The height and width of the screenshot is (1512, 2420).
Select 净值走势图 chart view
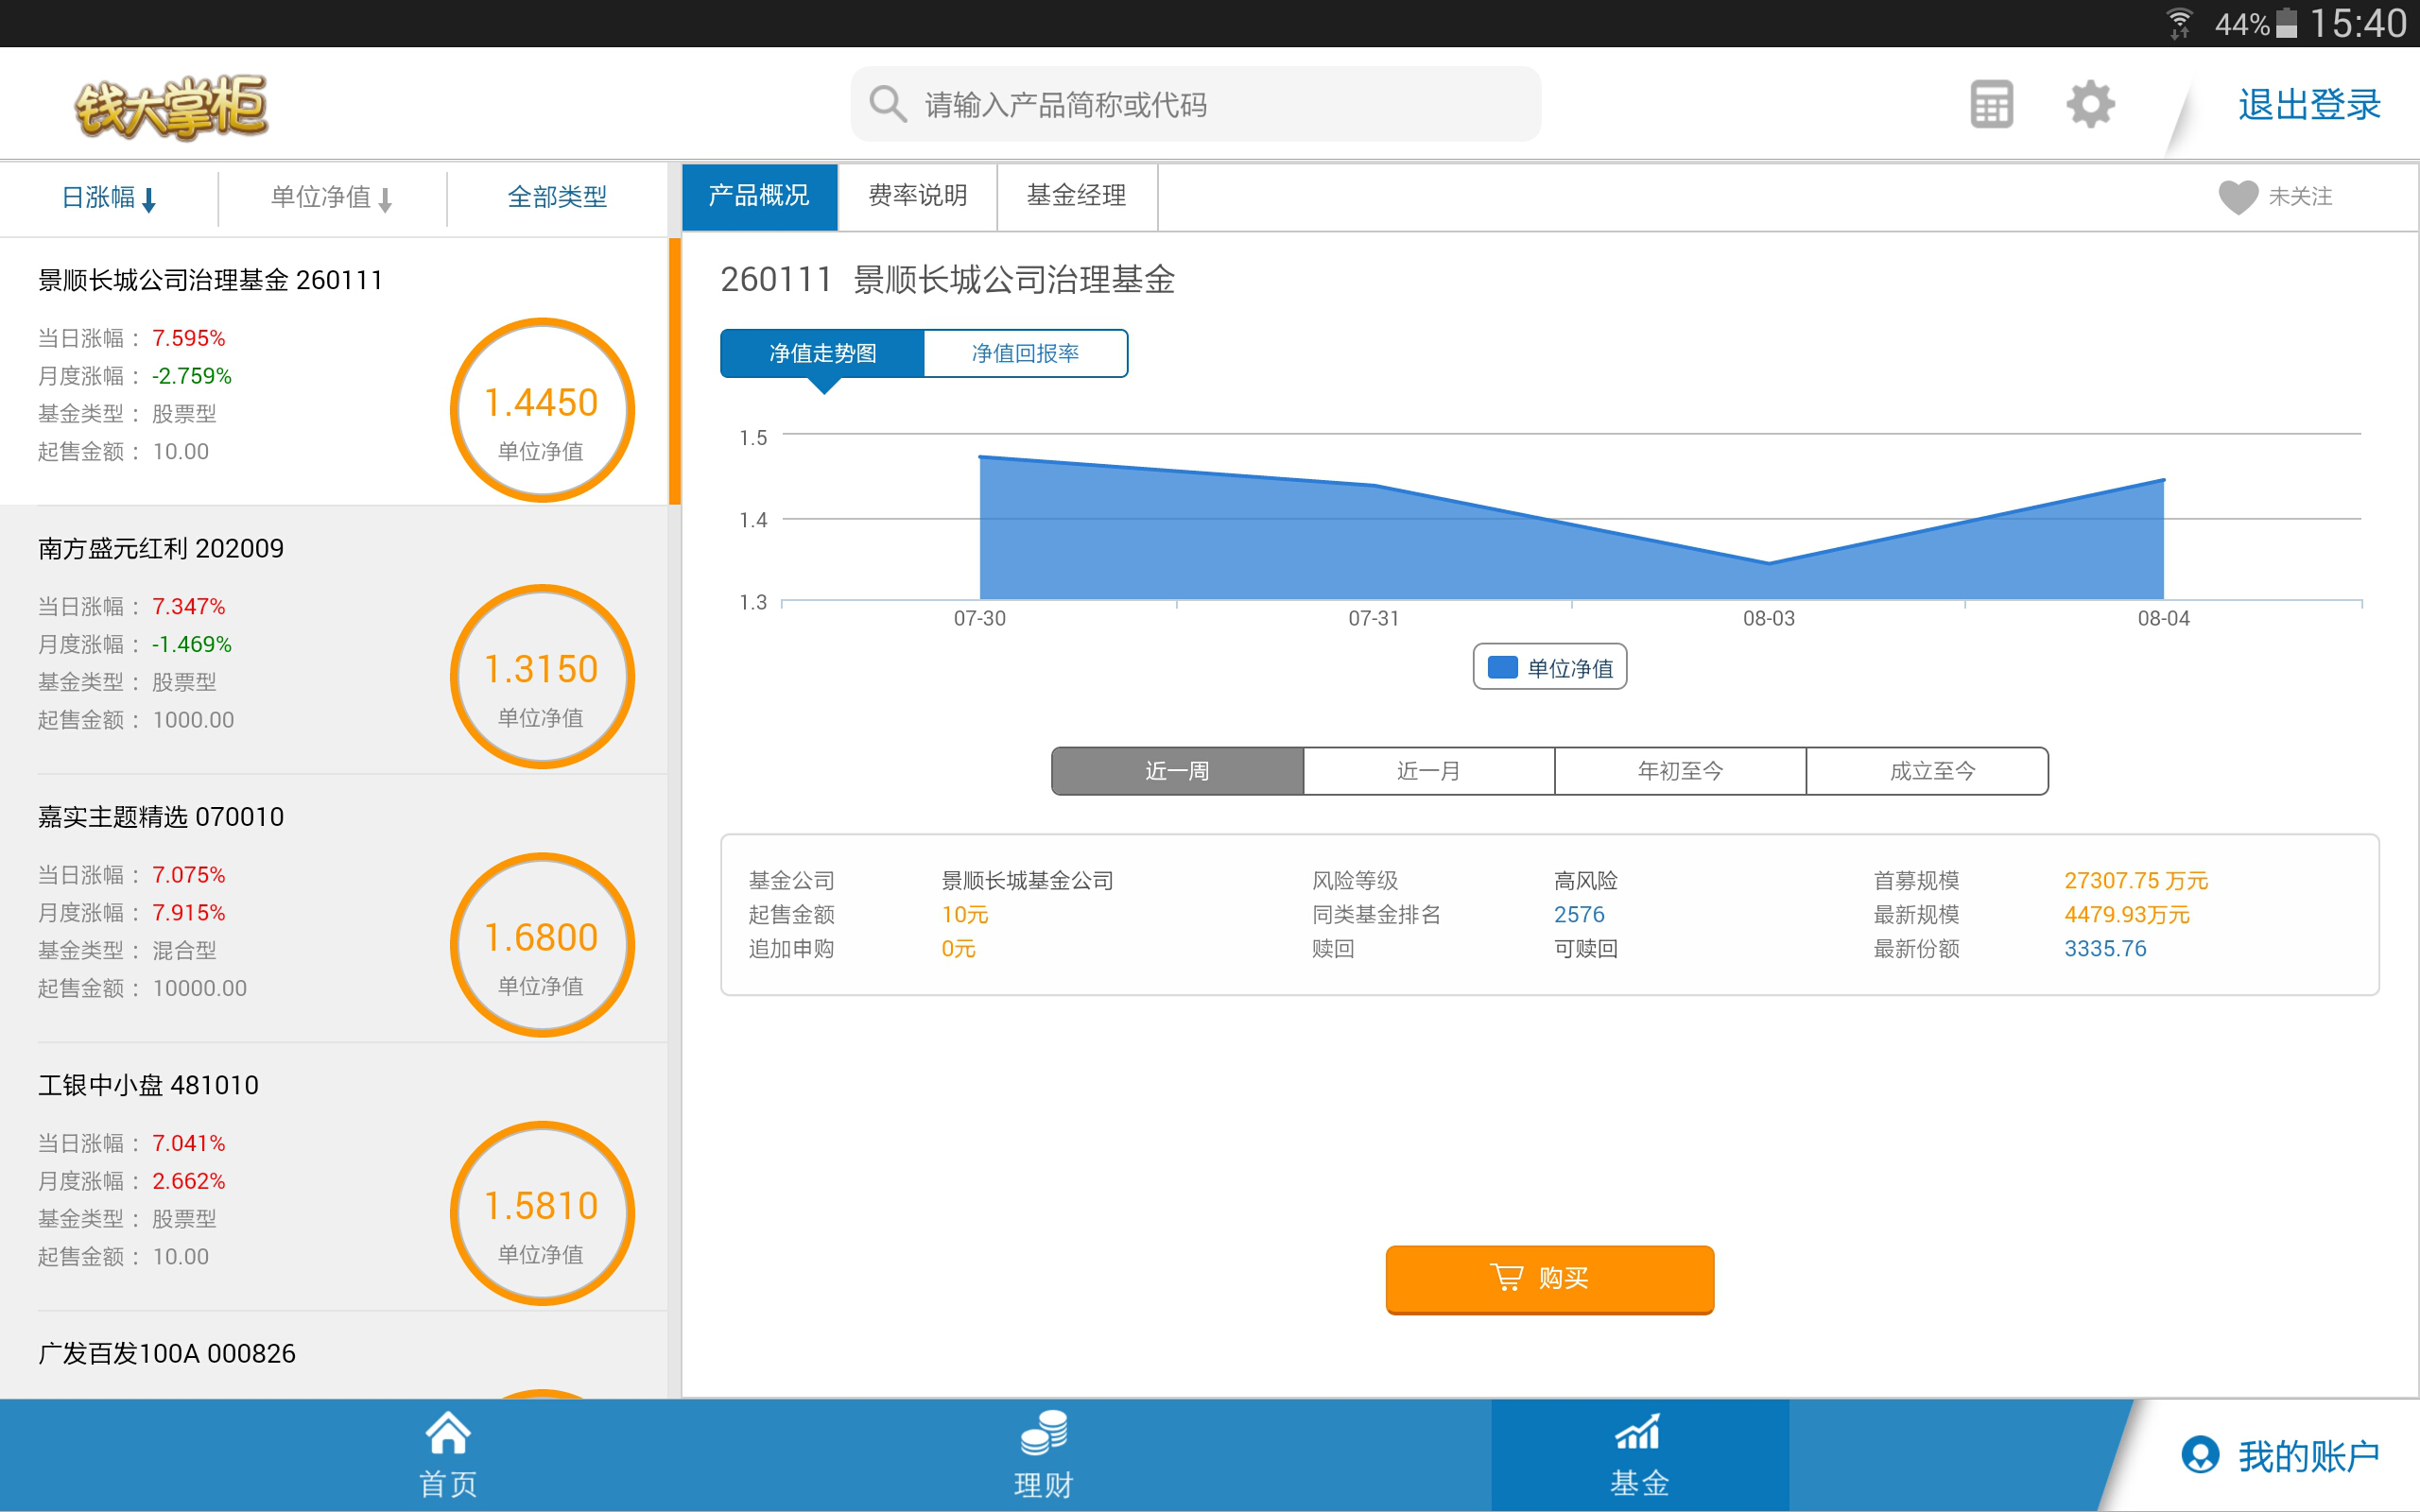822,353
